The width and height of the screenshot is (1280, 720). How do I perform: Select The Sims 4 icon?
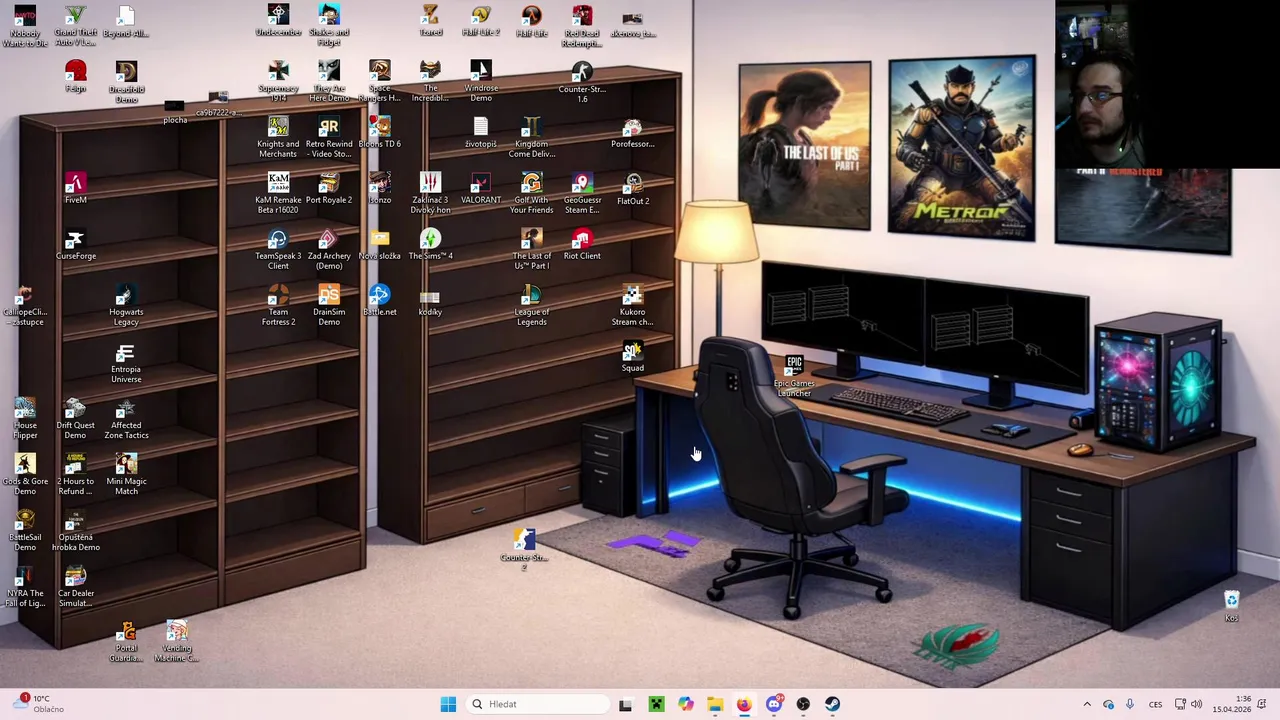(x=430, y=245)
